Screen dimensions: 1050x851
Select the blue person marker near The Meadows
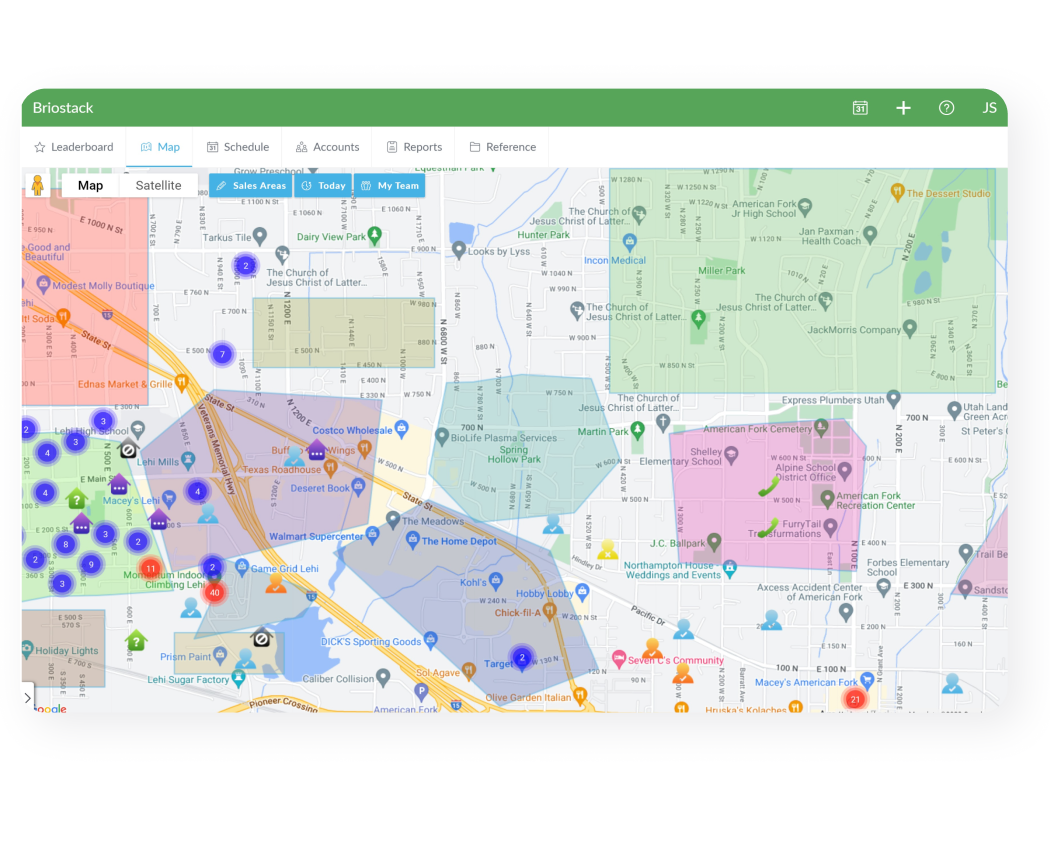[552, 524]
